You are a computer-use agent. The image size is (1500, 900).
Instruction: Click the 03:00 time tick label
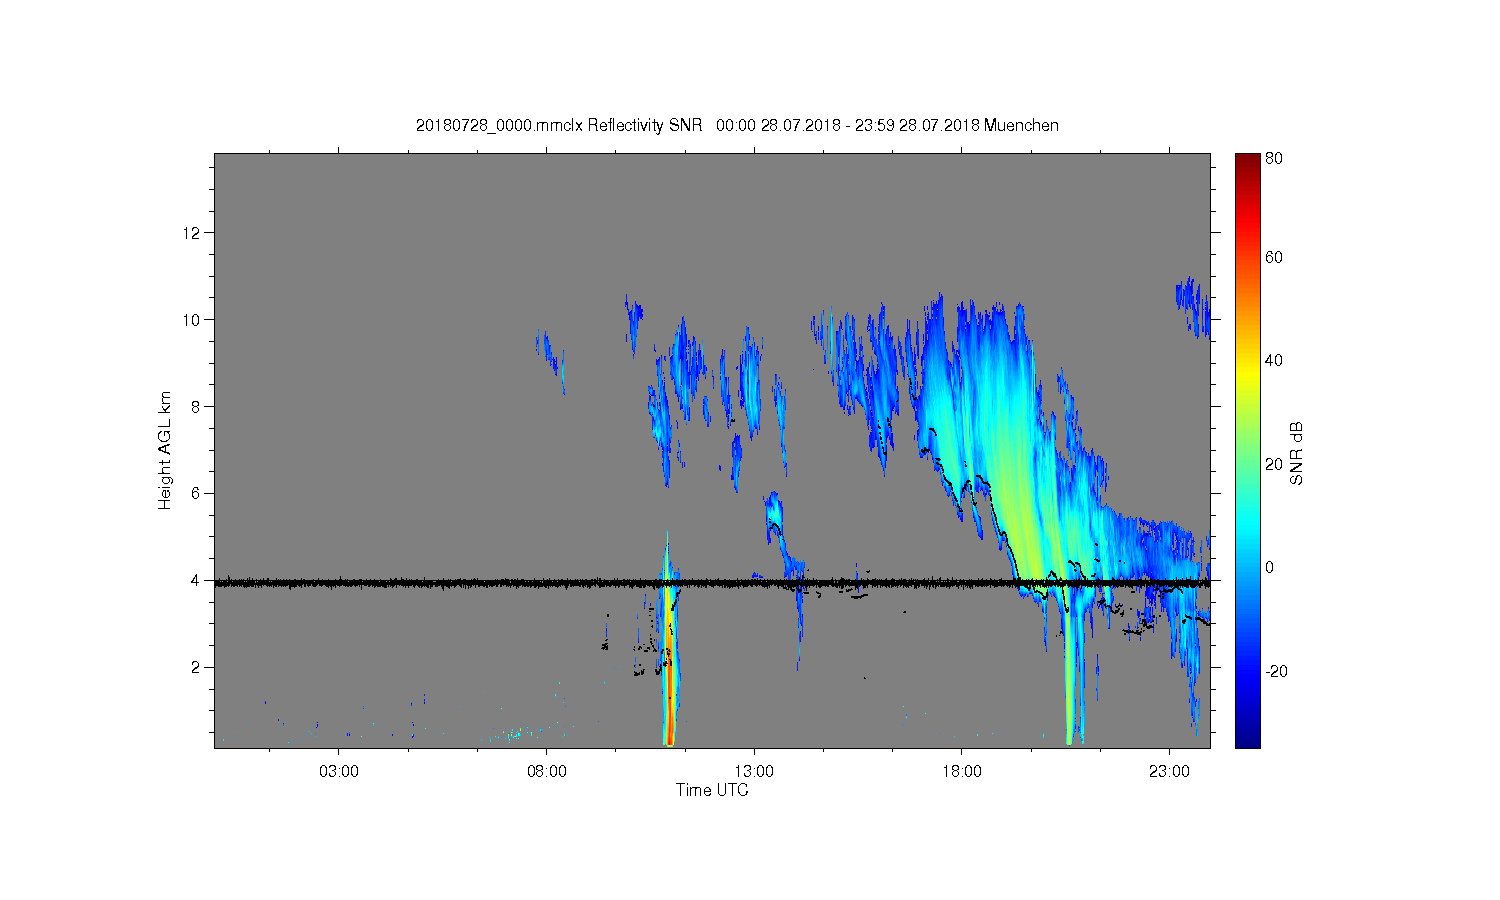coord(339,772)
